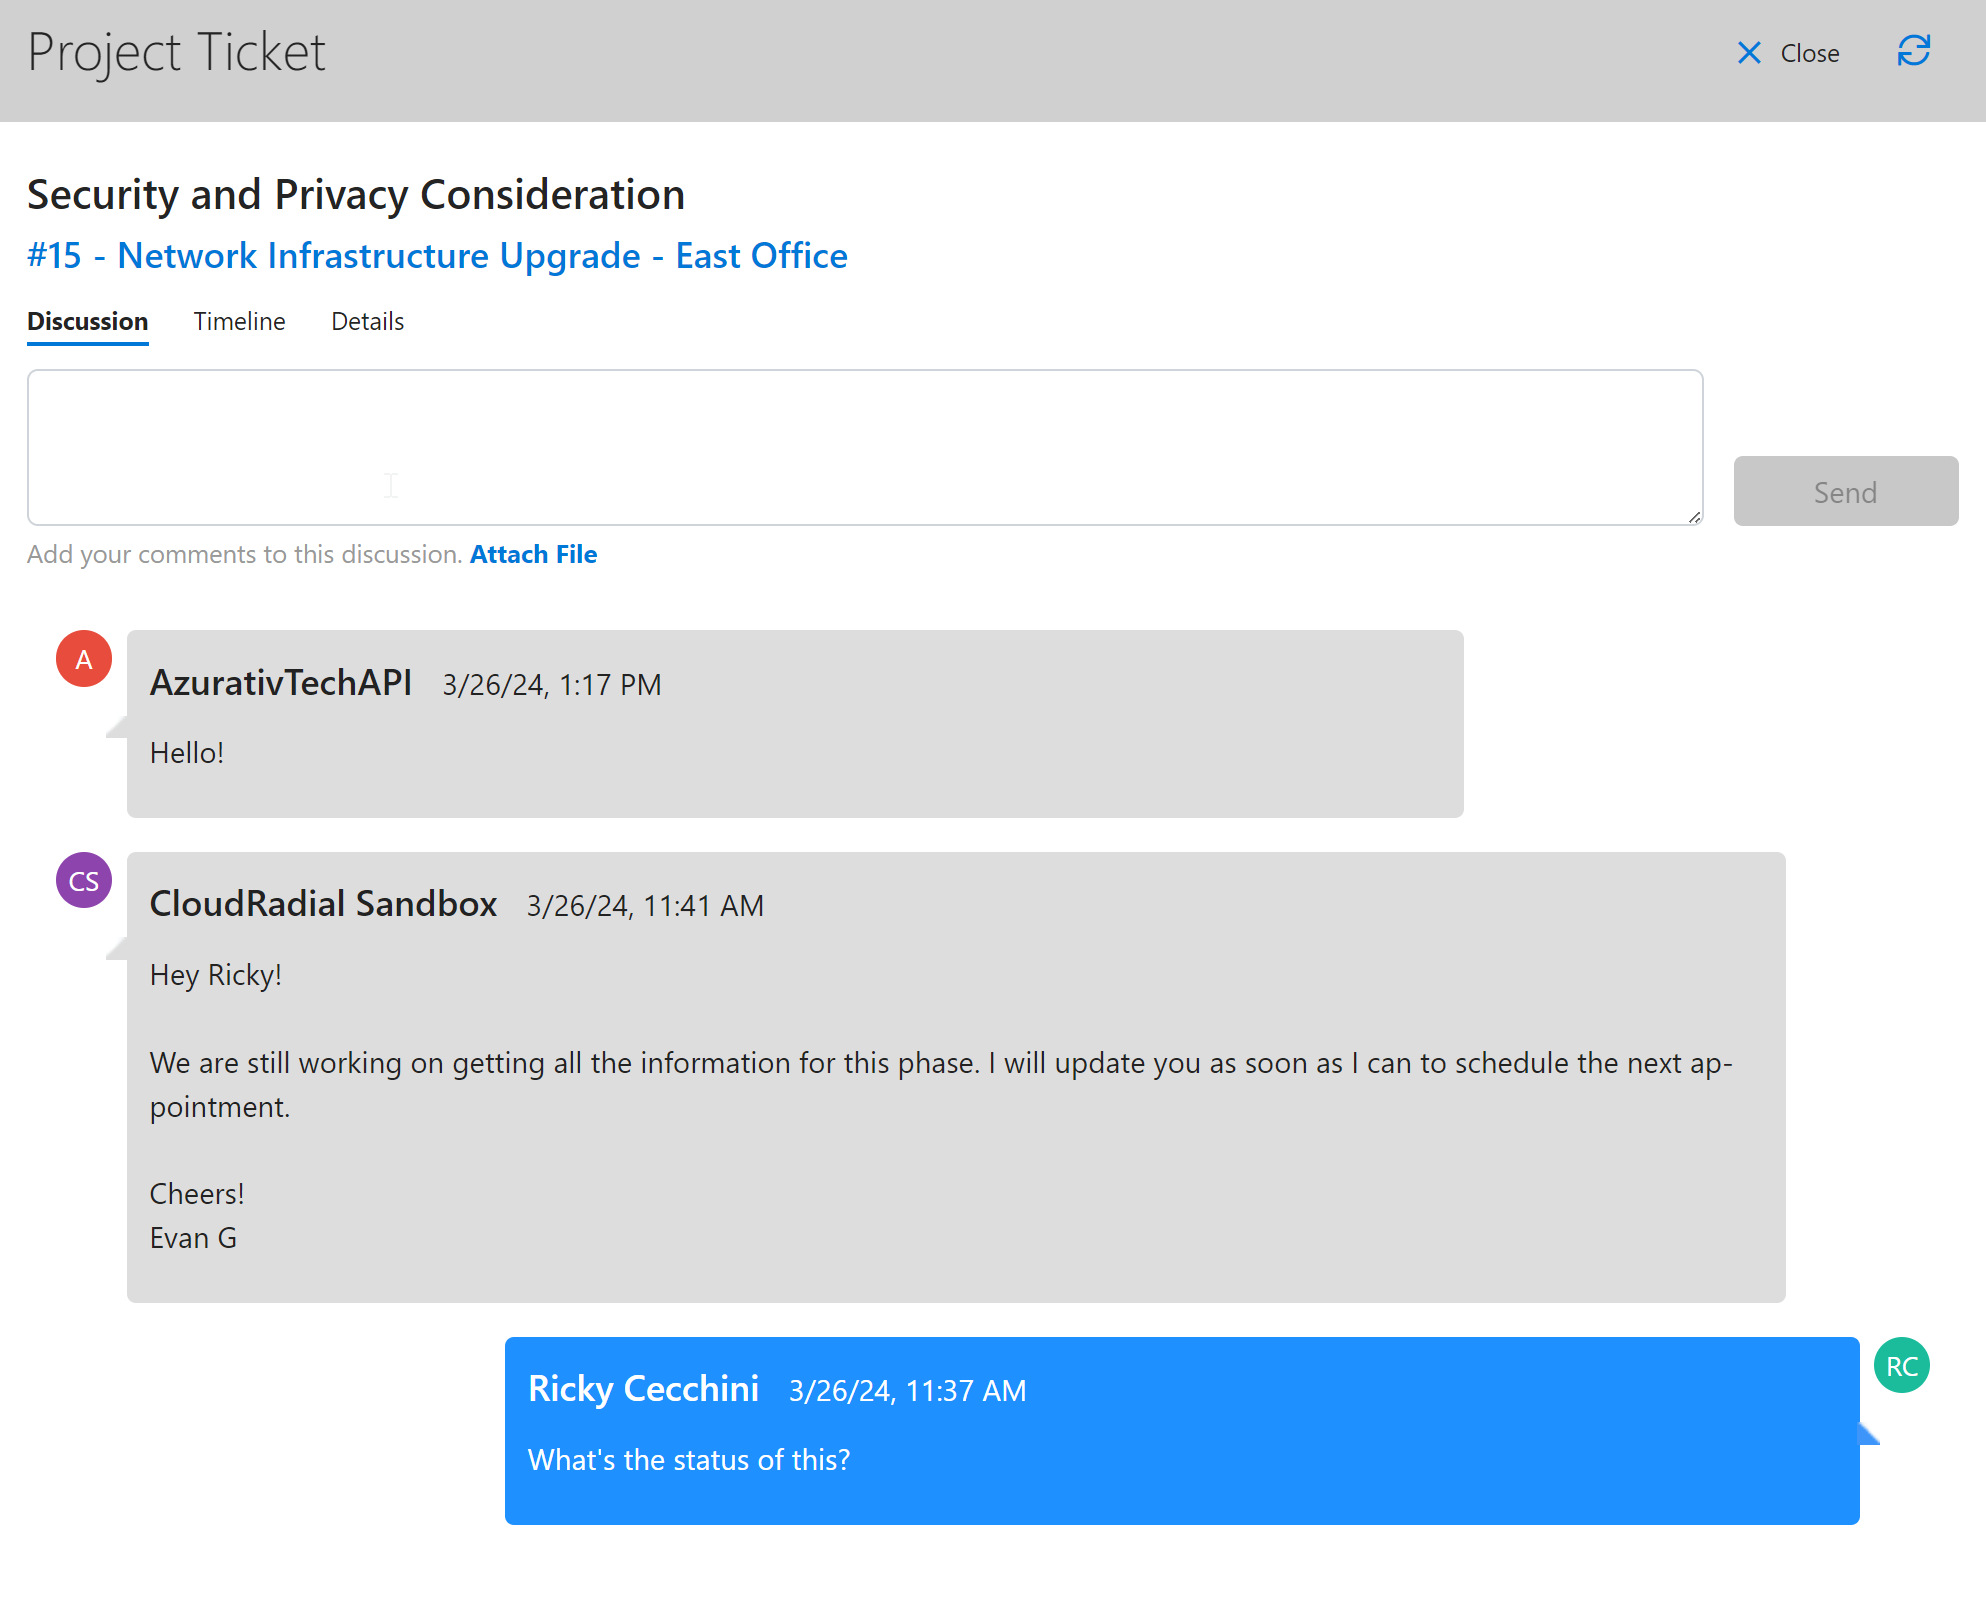Open the Details tab
This screenshot has height=1609, width=1986.
pos(367,321)
